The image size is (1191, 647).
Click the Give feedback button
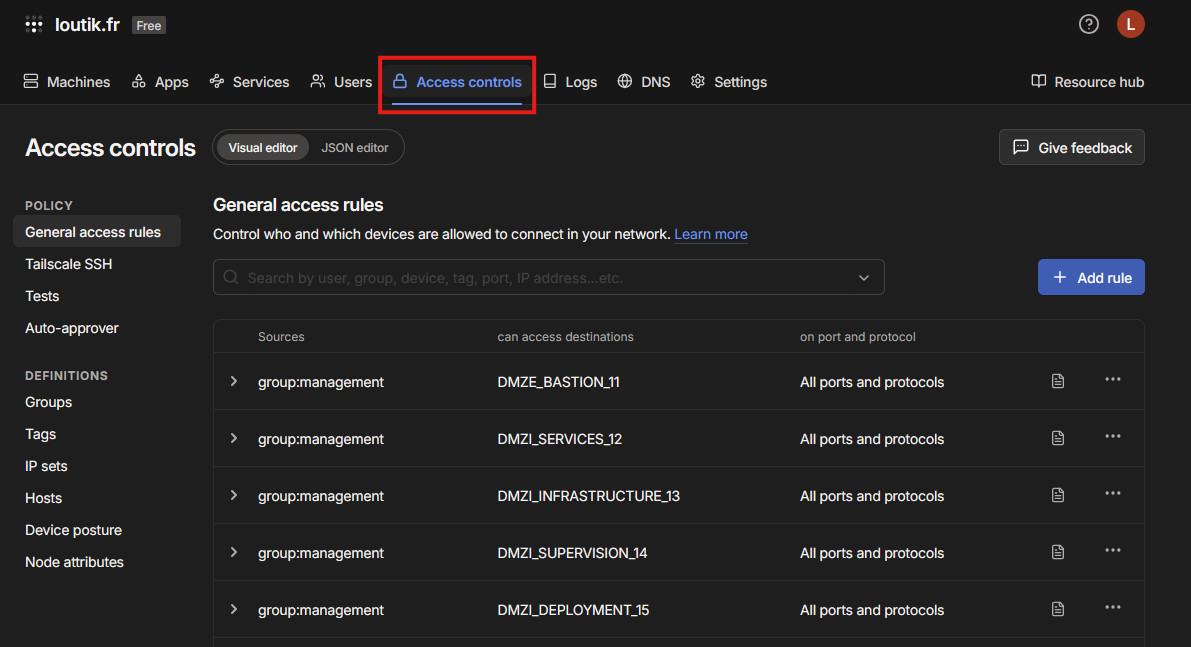click(x=1072, y=147)
